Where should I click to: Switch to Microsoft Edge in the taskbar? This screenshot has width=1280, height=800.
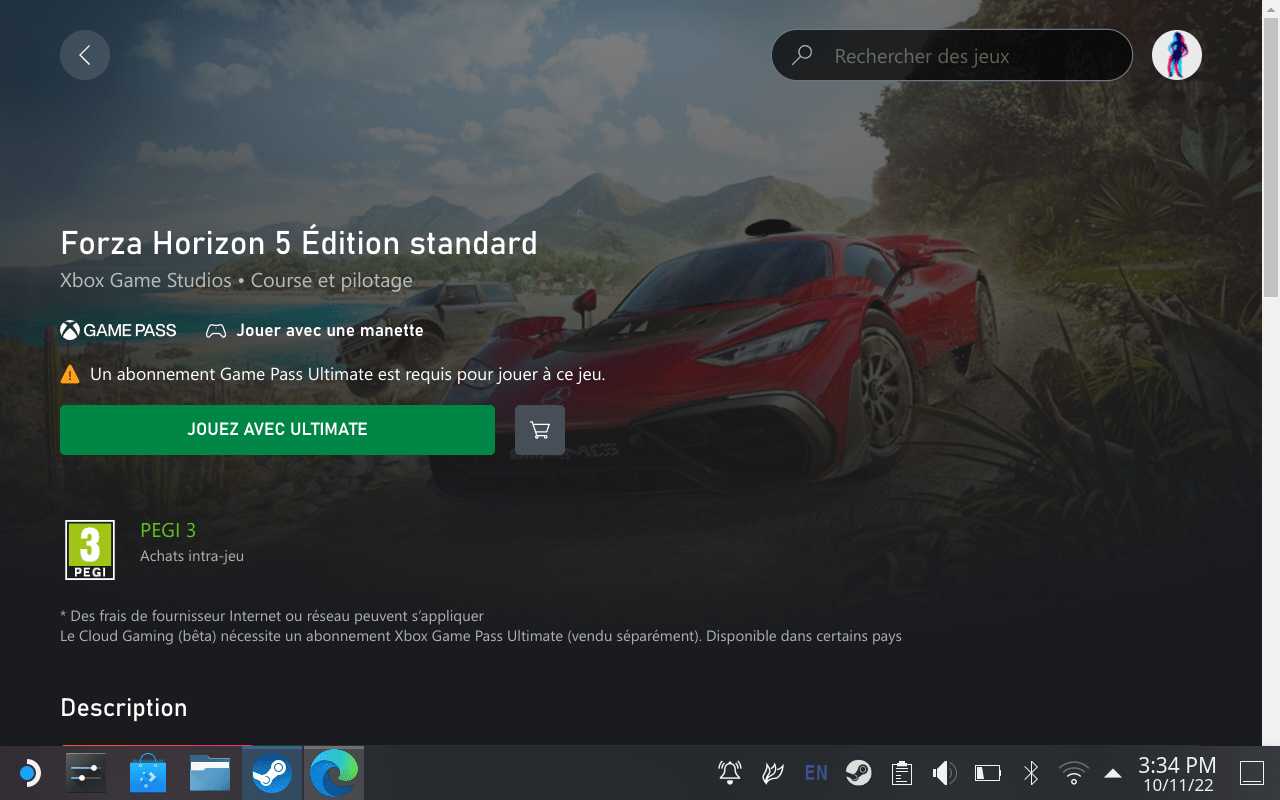(x=333, y=773)
